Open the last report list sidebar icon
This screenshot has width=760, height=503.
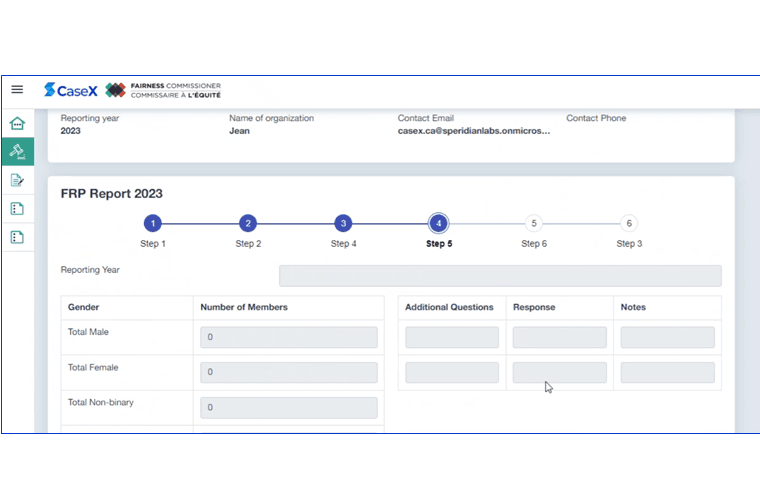point(17,237)
